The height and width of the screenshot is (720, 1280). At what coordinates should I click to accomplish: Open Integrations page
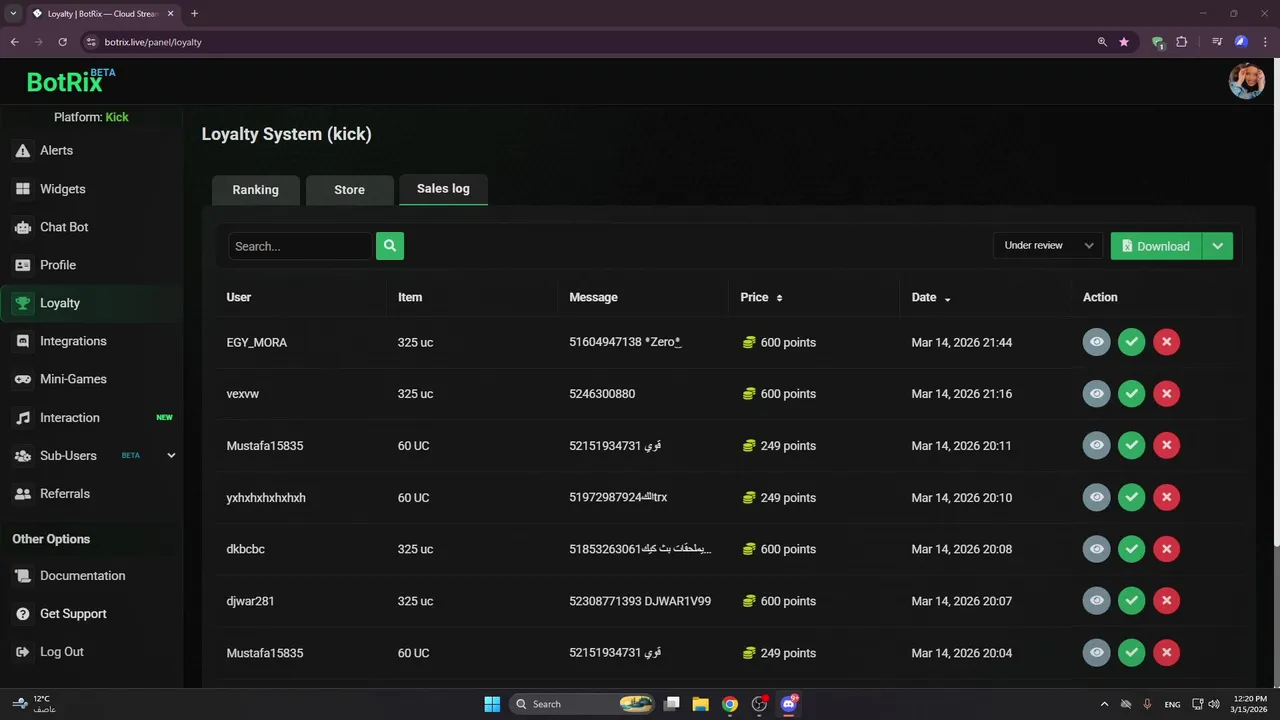[x=73, y=341]
